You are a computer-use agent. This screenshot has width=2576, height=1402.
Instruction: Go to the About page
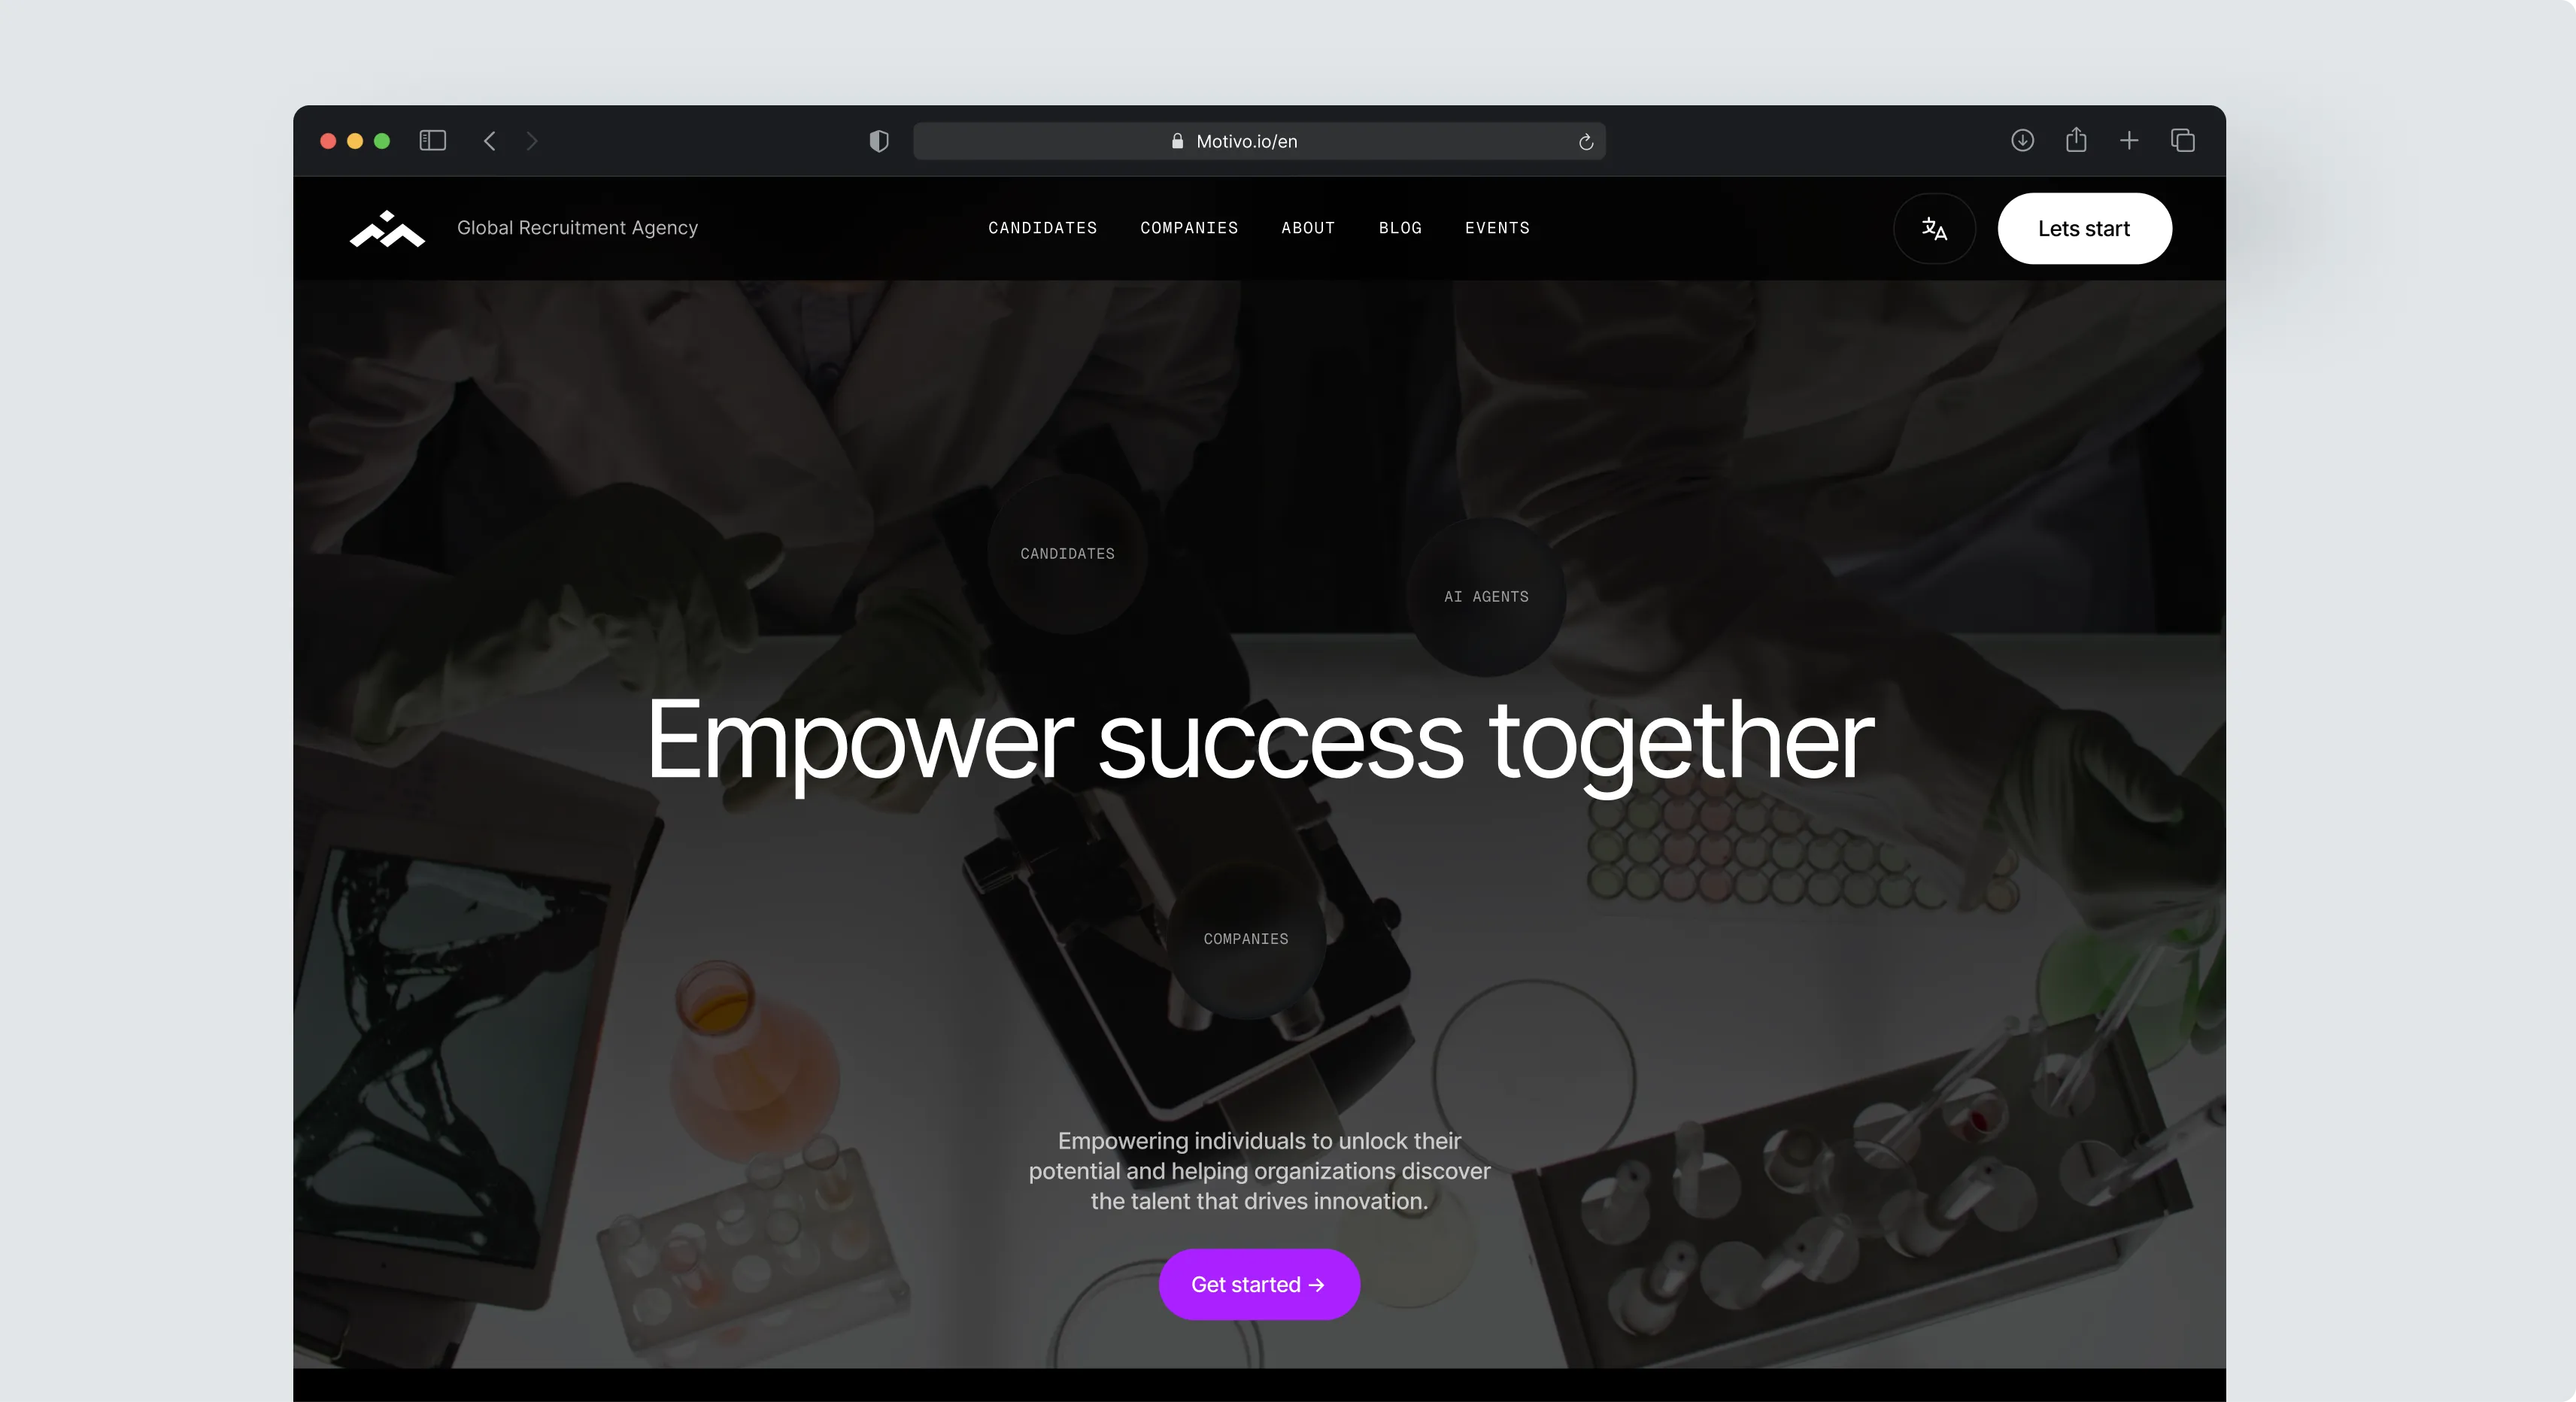pos(1308,228)
